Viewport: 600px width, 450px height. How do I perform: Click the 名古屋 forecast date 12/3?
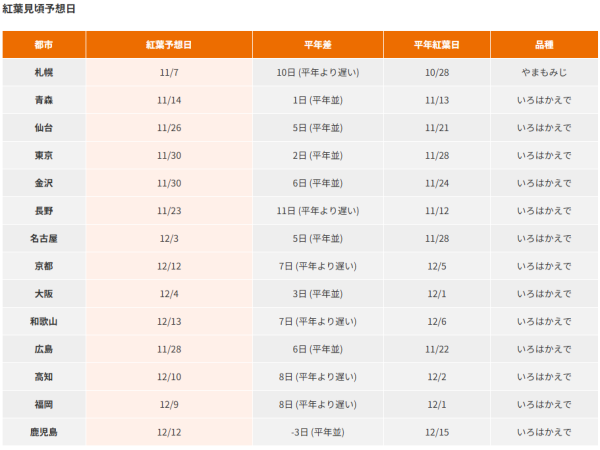pos(169,239)
